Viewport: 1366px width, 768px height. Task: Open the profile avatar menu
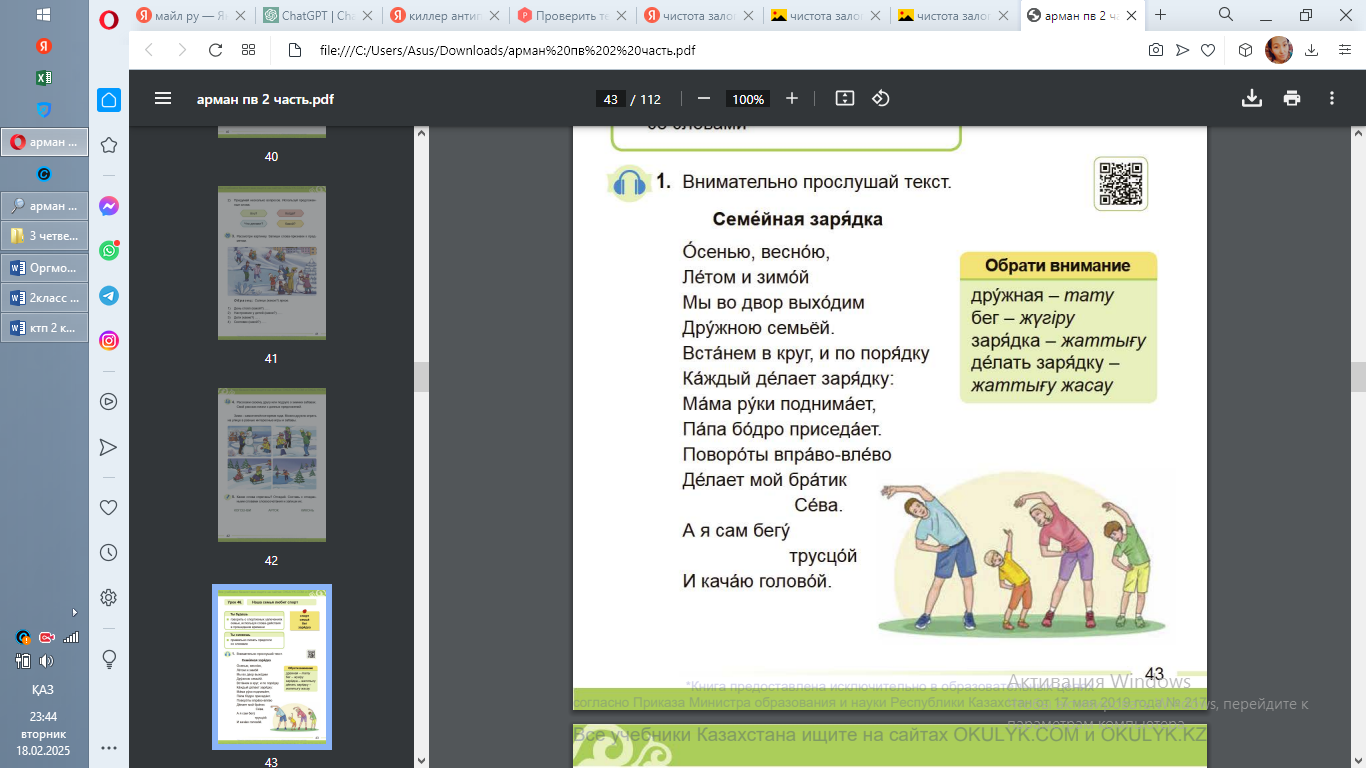pyautogui.click(x=1279, y=49)
